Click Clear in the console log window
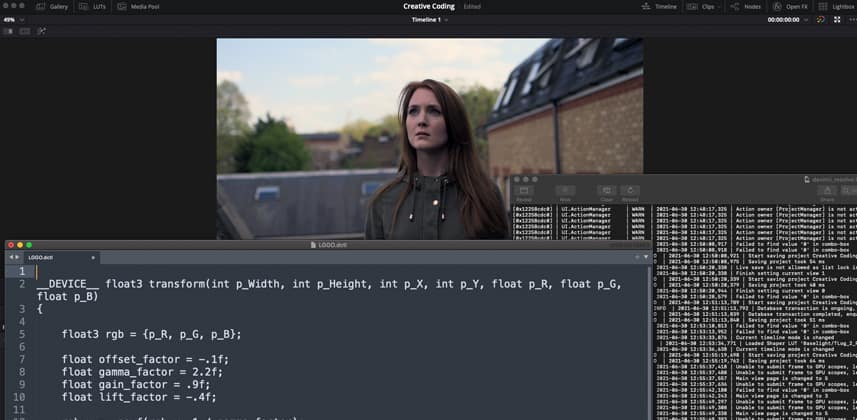The width and height of the screenshot is (857, 420). click(607, 193)
